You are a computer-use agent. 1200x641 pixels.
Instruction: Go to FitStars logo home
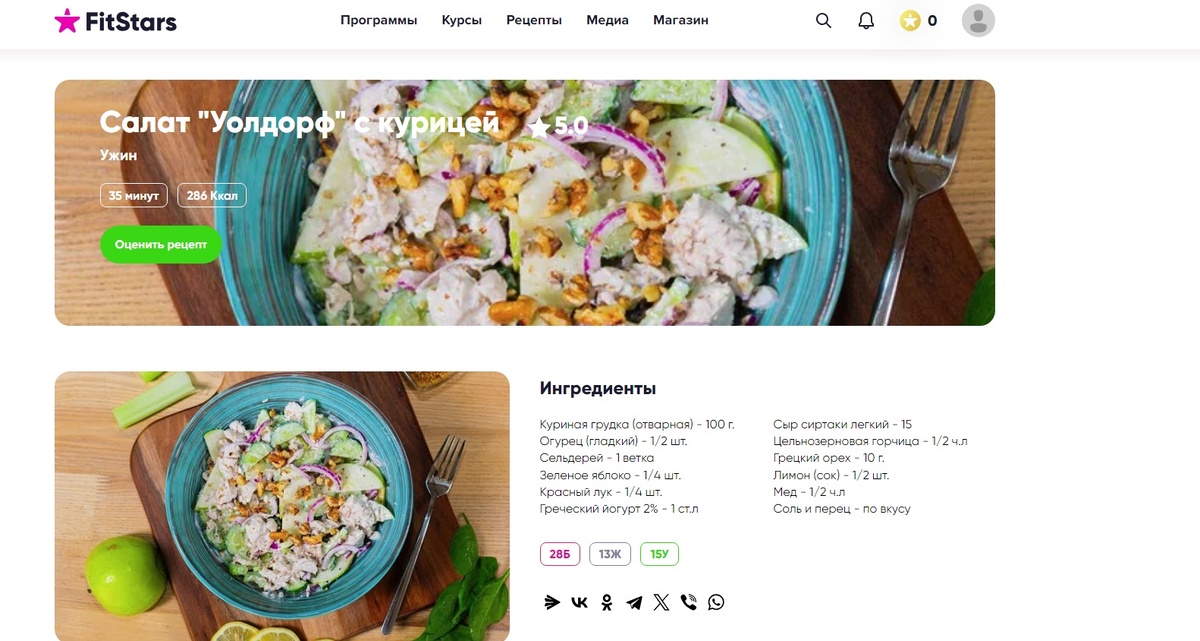115,20
